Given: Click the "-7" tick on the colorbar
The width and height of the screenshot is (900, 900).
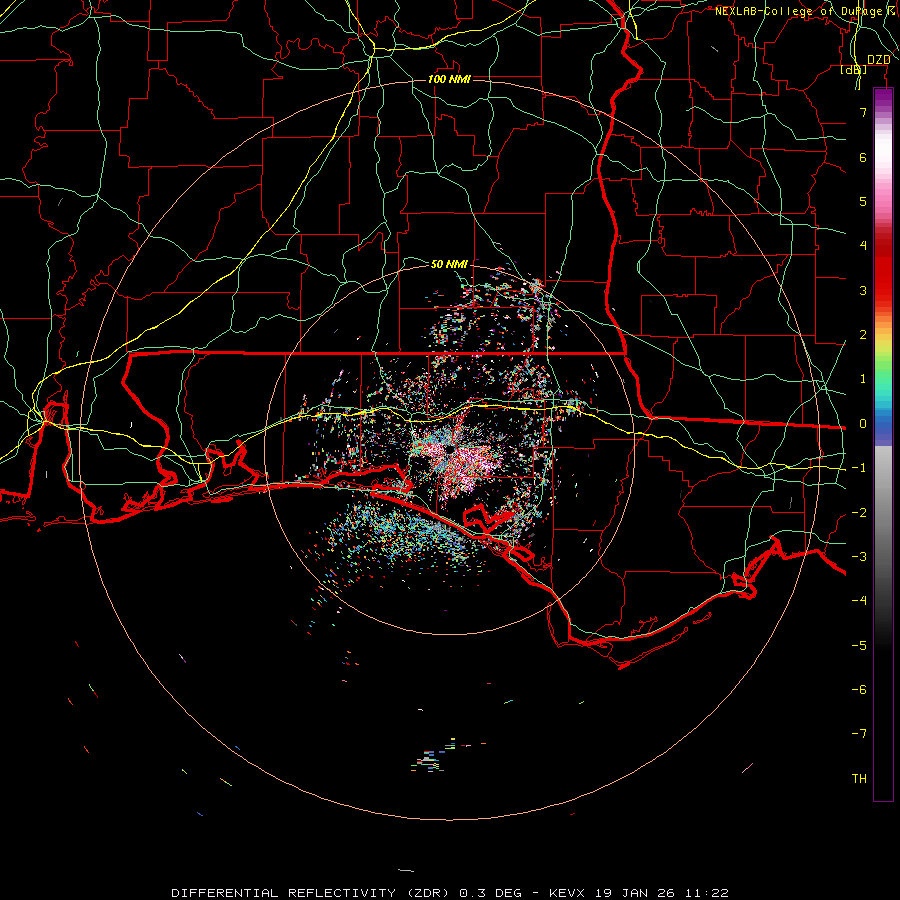Looking at the screenshot, I should [859, 734].
